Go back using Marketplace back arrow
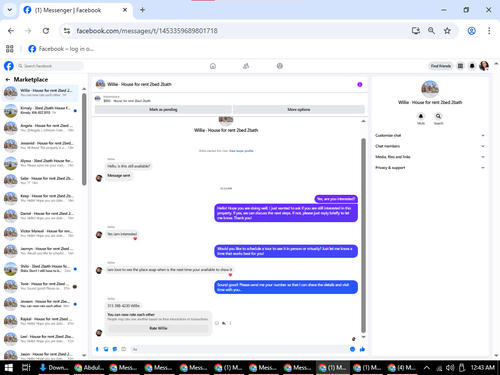Viewport: 500px width, 375px height. 8,80
